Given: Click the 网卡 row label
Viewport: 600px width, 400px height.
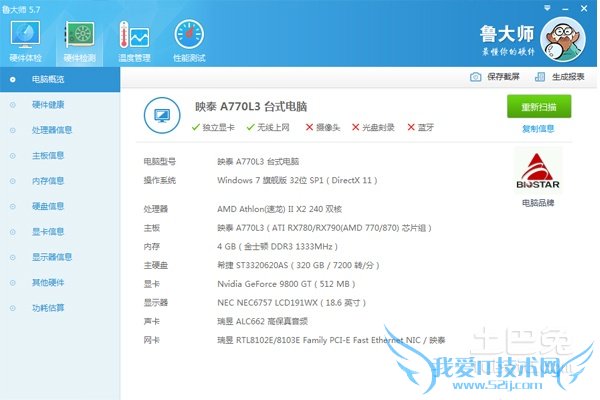Looking at the screenshot, I should pyautogui.click(x=152, y=340).
